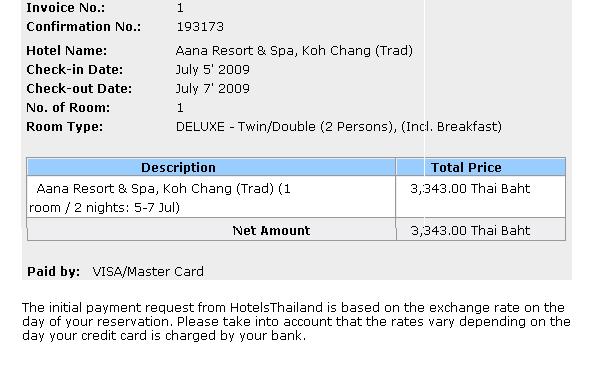Image resolution: width=595 pixels, height=384 pixels.
Task: Click the Check-in Date value July 5' 2009
Action: click(212, 69)
